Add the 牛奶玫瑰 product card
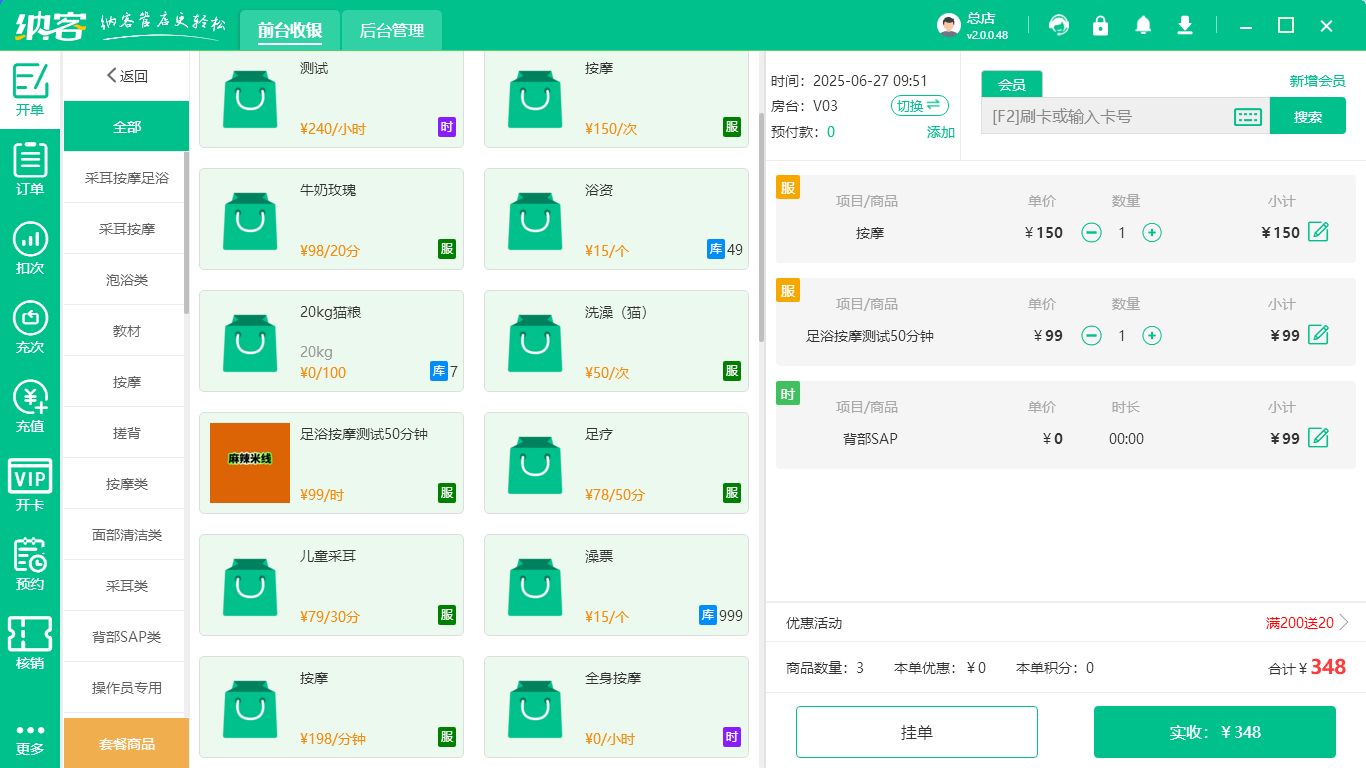 pos(331,219)
